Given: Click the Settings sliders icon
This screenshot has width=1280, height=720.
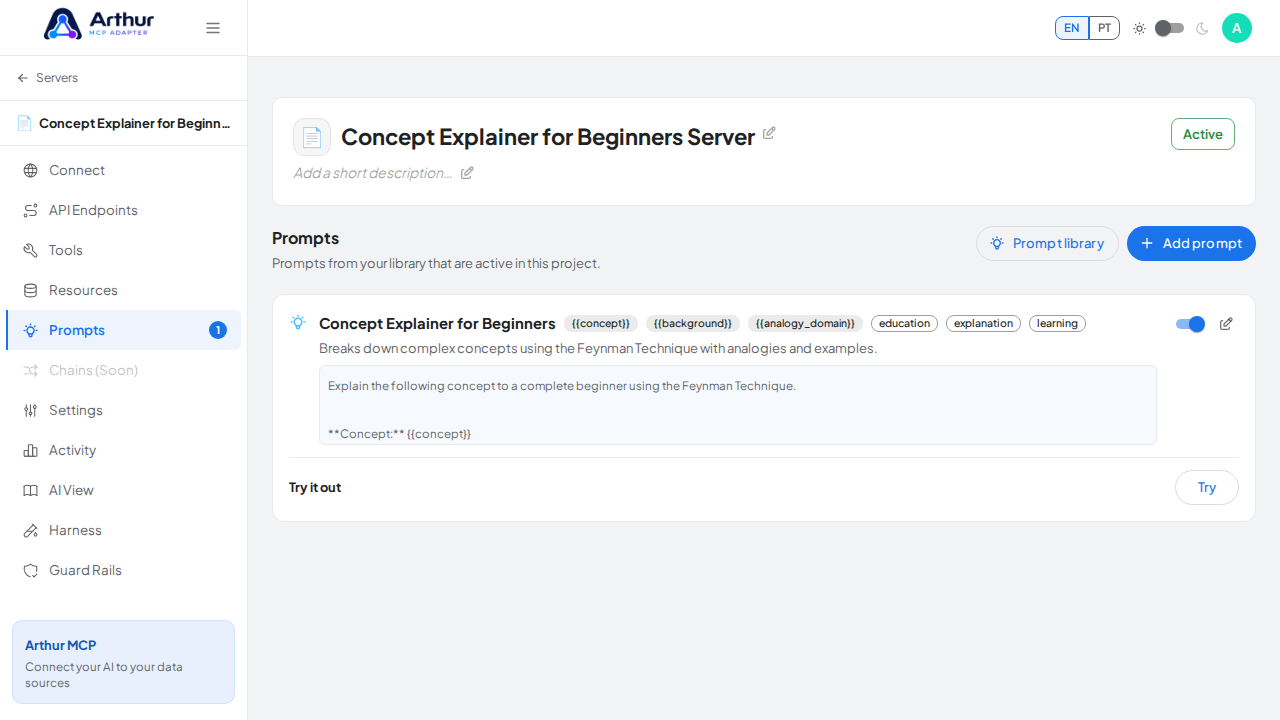Looking at the screenshot, I should (30, 410).
